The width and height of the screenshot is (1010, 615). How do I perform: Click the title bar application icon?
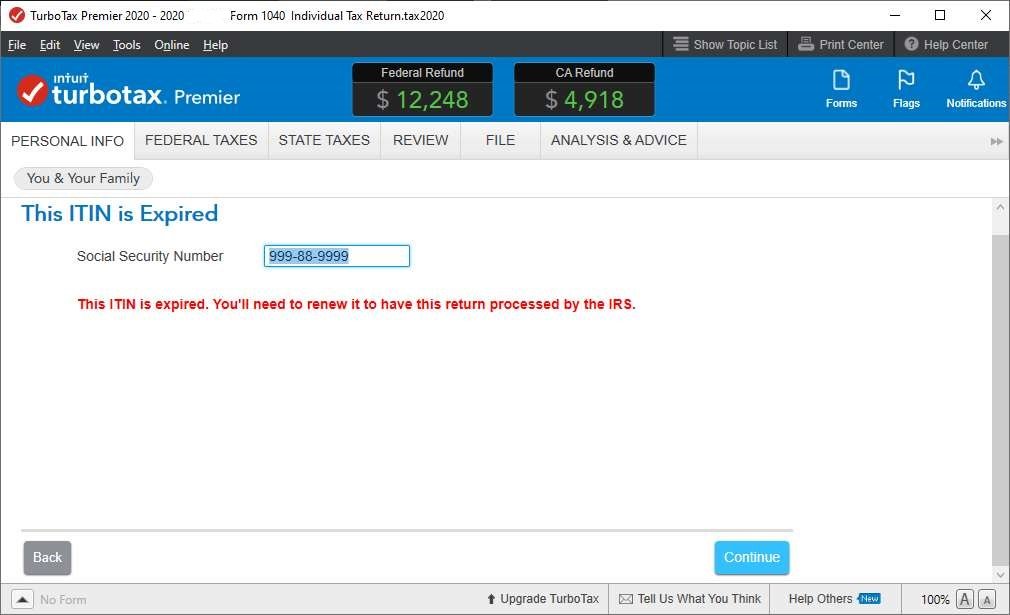tap(17, 15)
